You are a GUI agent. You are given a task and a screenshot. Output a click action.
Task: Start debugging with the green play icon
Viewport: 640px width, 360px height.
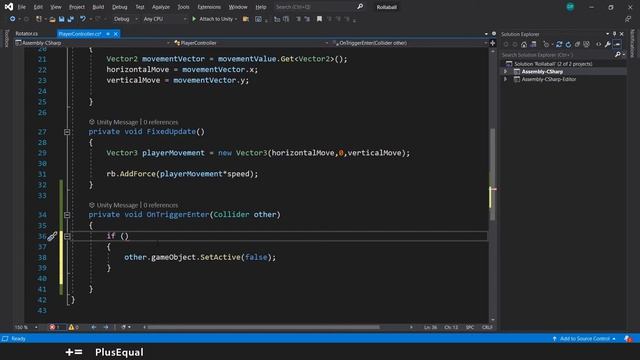[x=194, y=19]
